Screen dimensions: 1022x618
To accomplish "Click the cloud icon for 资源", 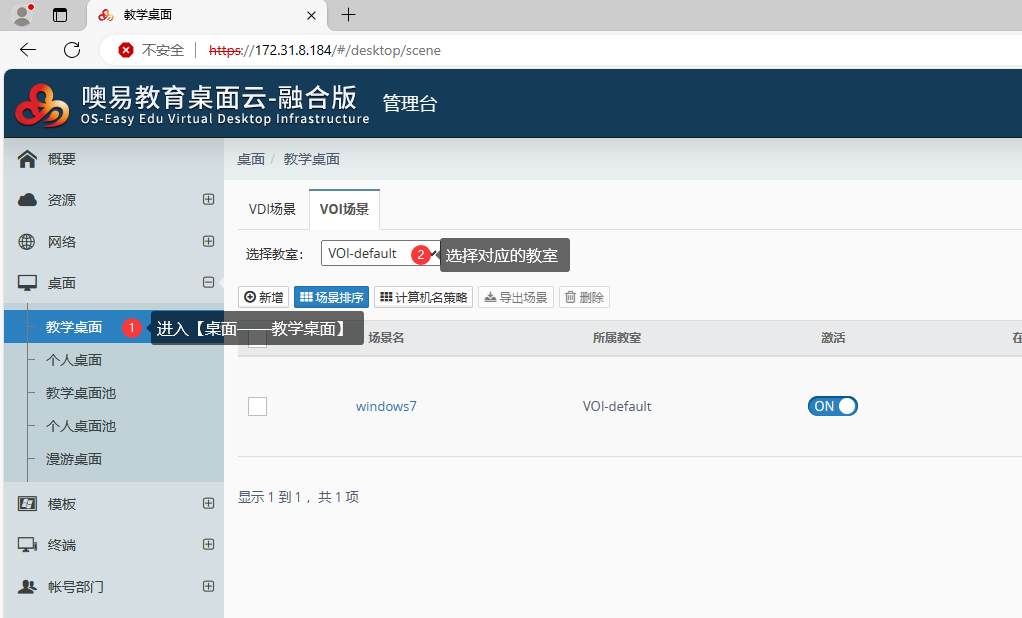I will (x=28, y=200).
